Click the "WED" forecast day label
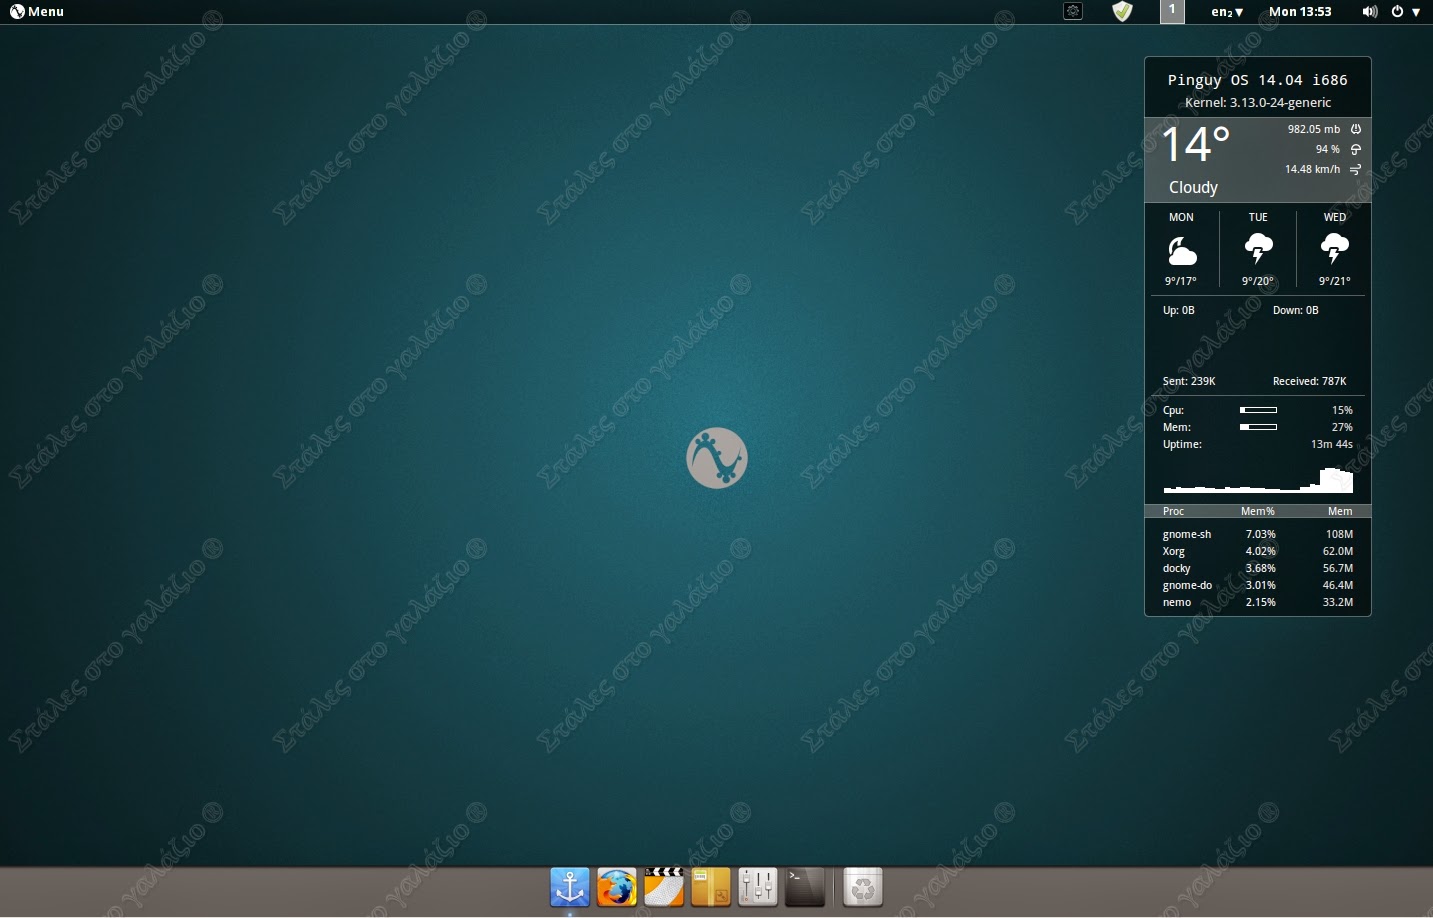Viewport: 1433px width, 918px height. (x=1335, y=217)
